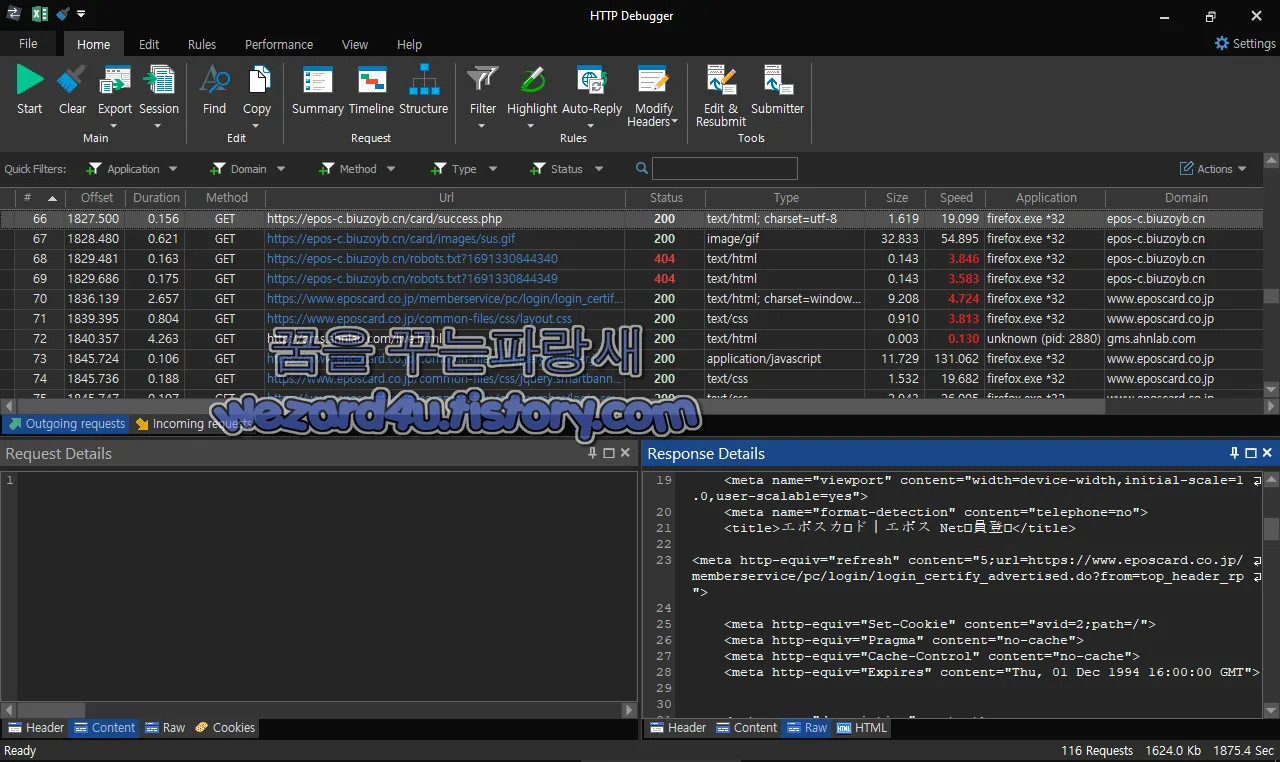Open Export dropdown arrow
This screenshot has width=1280, height=762.
click(114, 126)
